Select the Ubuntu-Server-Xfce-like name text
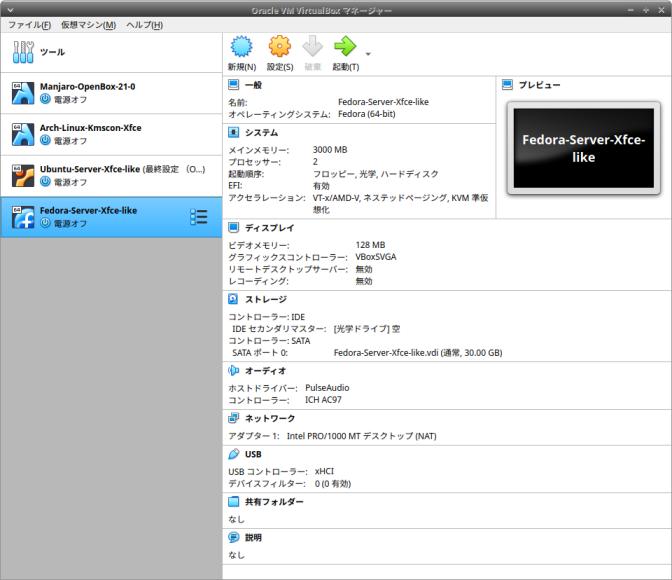Screen dimensions: 672x580 click(x=90, y=169)
